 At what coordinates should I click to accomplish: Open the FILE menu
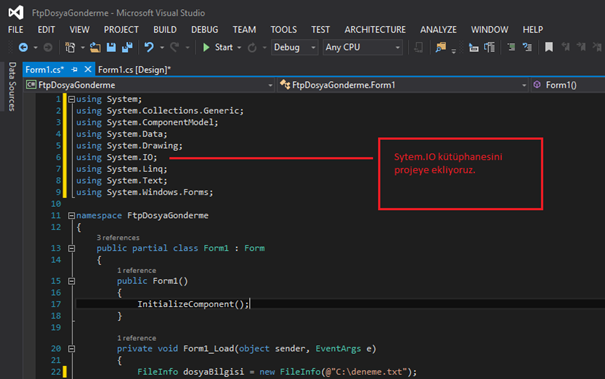tap(15, 30)
